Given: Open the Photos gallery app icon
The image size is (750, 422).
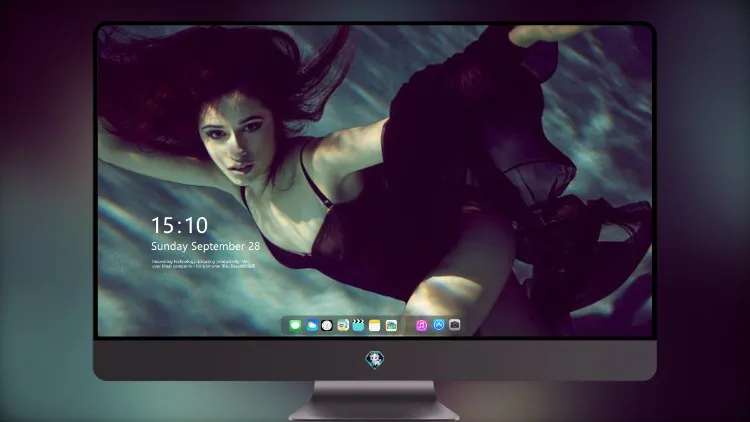Looking at the screenshot, I should coord(391,325).
